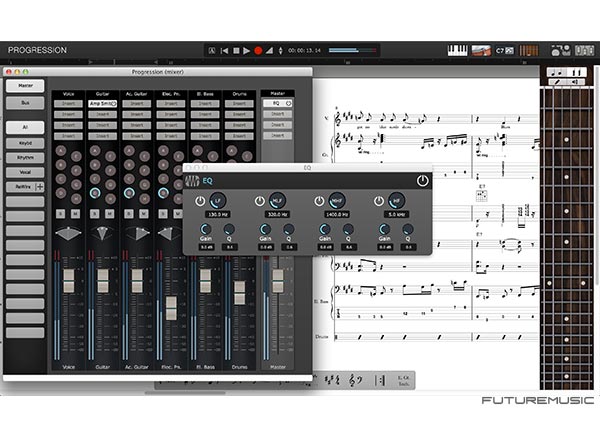Screen dimensions: 600x431
Task: Click the LF frequency knob in the EQ
Action: pyautogui.click(x=218, y=201)
